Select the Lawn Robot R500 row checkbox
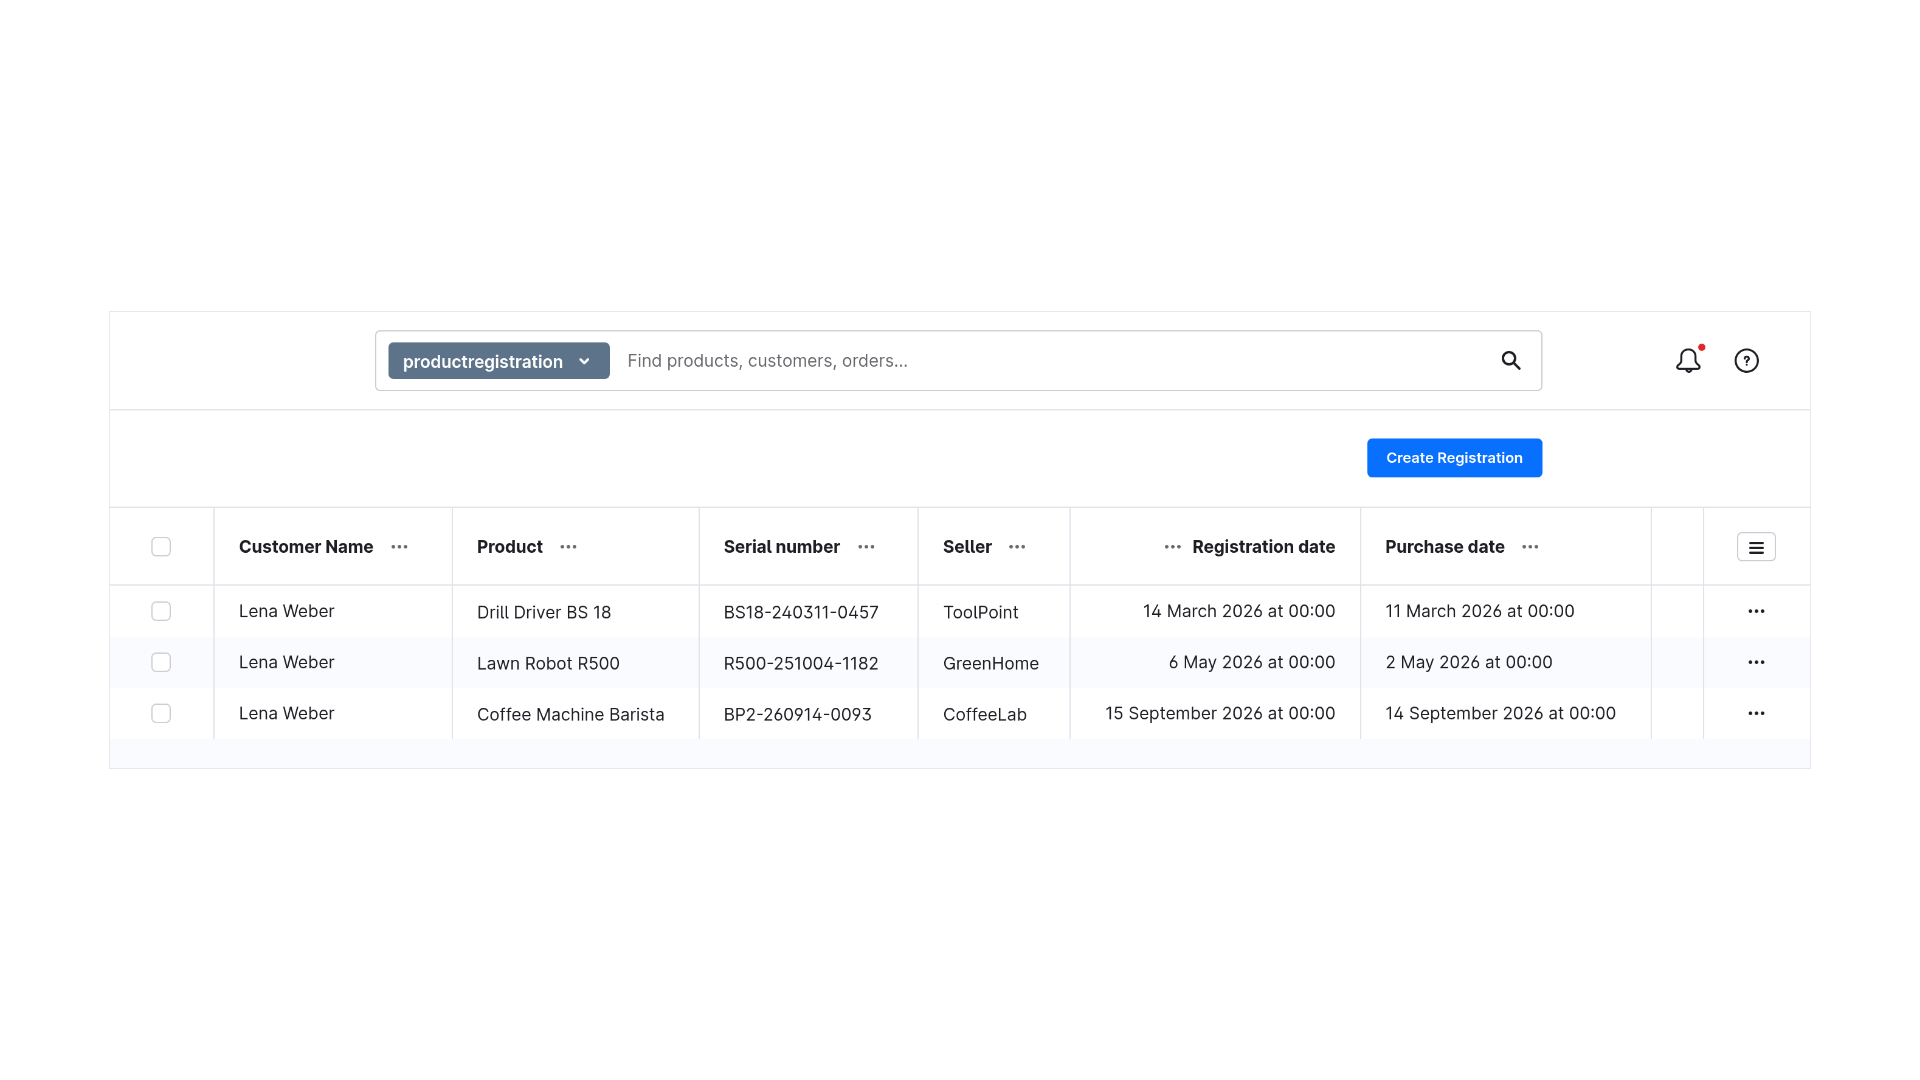 pos(161,662)
